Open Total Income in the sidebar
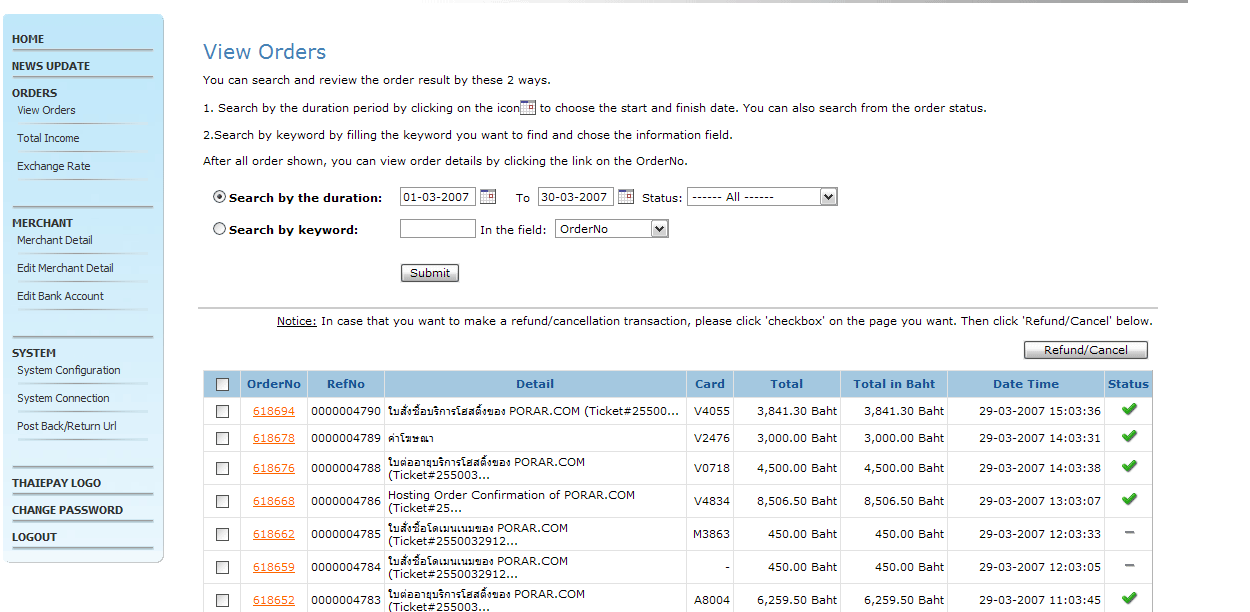This screenshot has height=612, width=1250. [48, 138]
